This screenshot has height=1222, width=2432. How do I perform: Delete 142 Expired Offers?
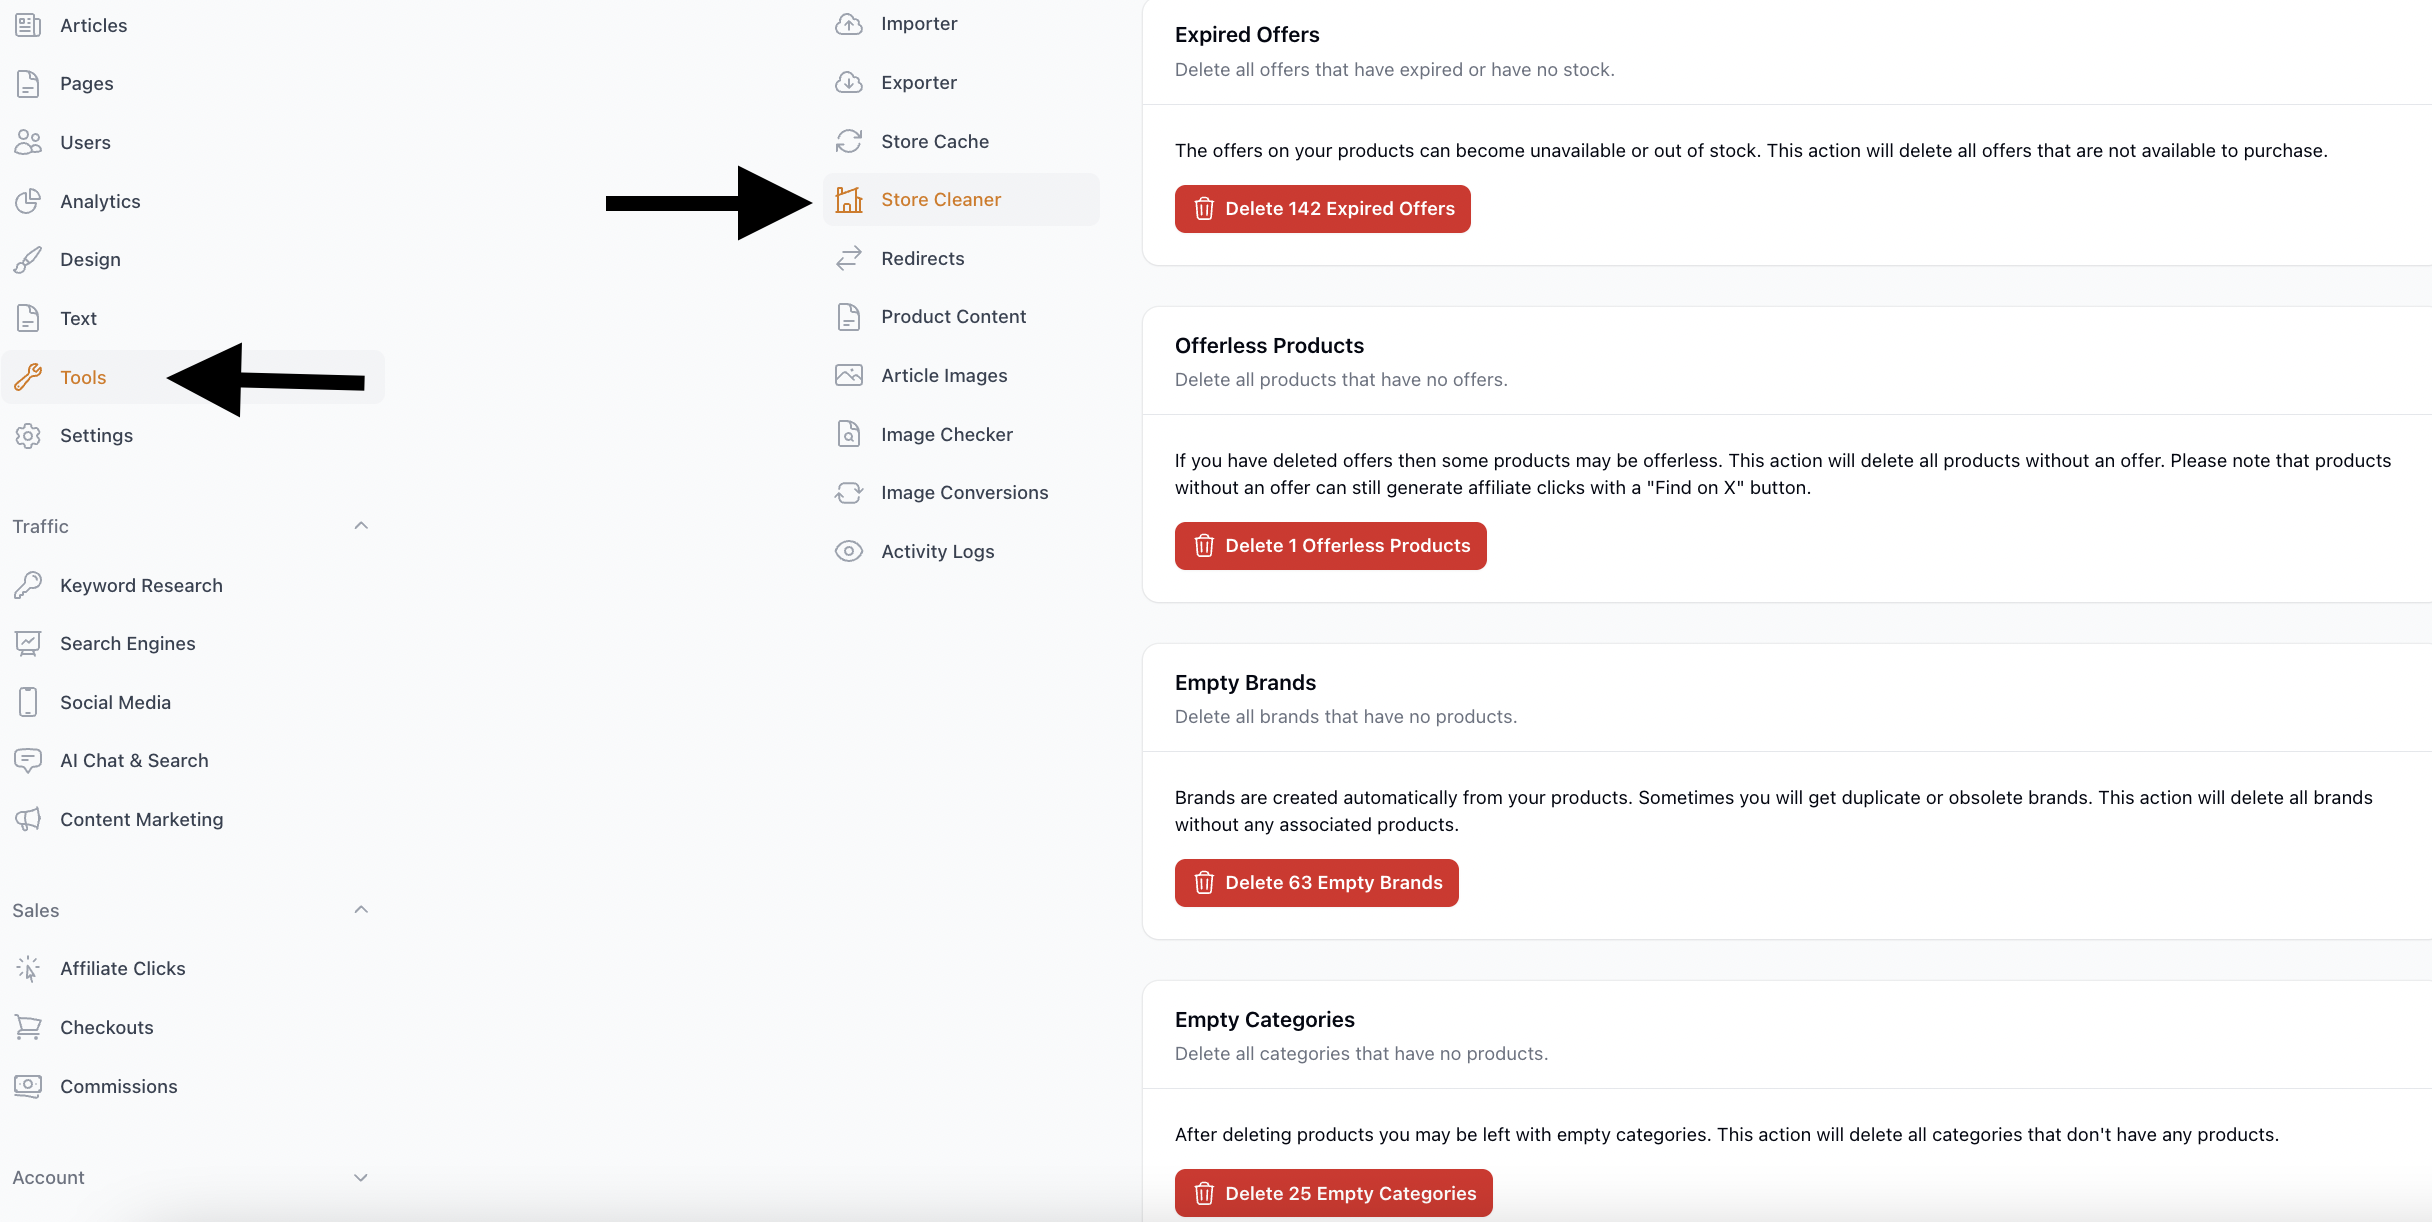[x=1322, y=209]
